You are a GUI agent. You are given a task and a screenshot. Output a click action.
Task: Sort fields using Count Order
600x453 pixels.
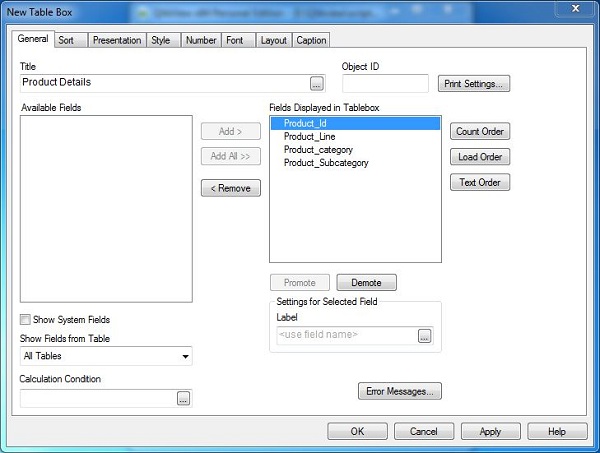click(x=480, y=131)
